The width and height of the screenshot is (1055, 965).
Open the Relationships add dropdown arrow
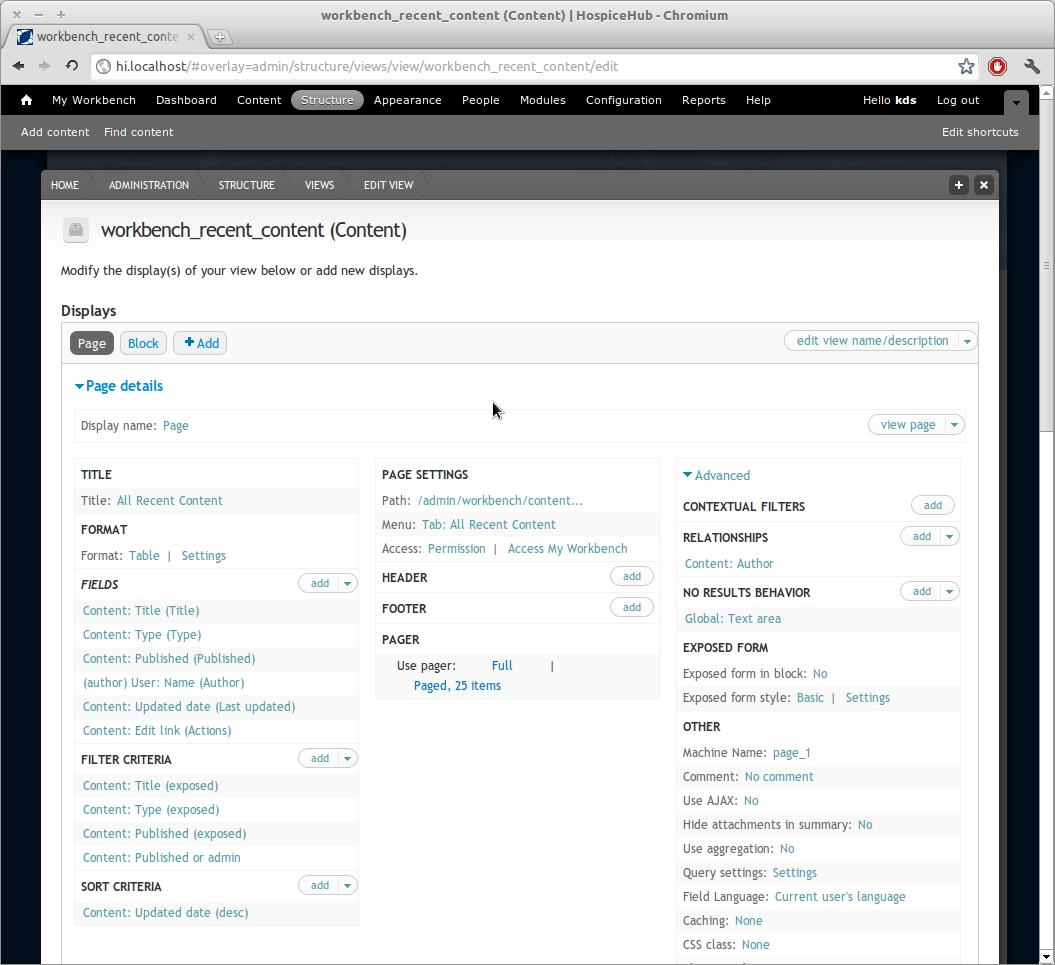[949, 536]
